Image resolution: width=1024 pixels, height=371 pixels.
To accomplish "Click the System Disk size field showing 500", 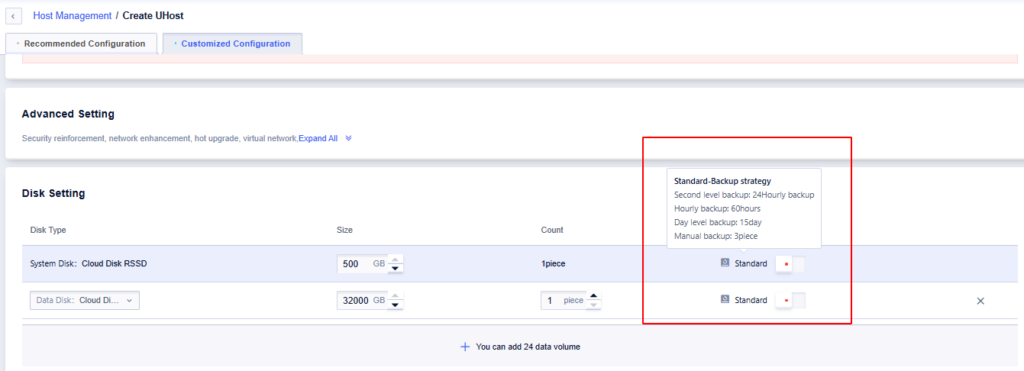I will click(x=362, y=264).
